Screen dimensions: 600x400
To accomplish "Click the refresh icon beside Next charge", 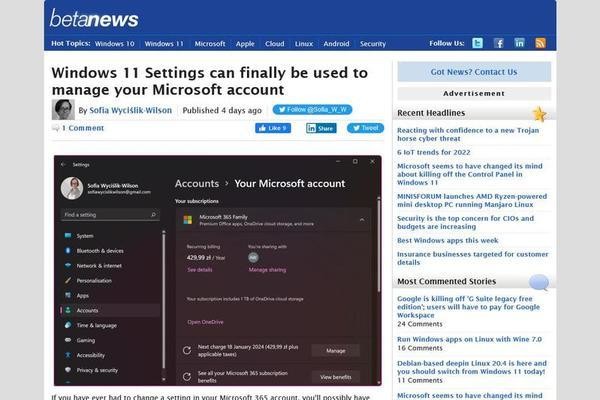I will click(187, 350).
